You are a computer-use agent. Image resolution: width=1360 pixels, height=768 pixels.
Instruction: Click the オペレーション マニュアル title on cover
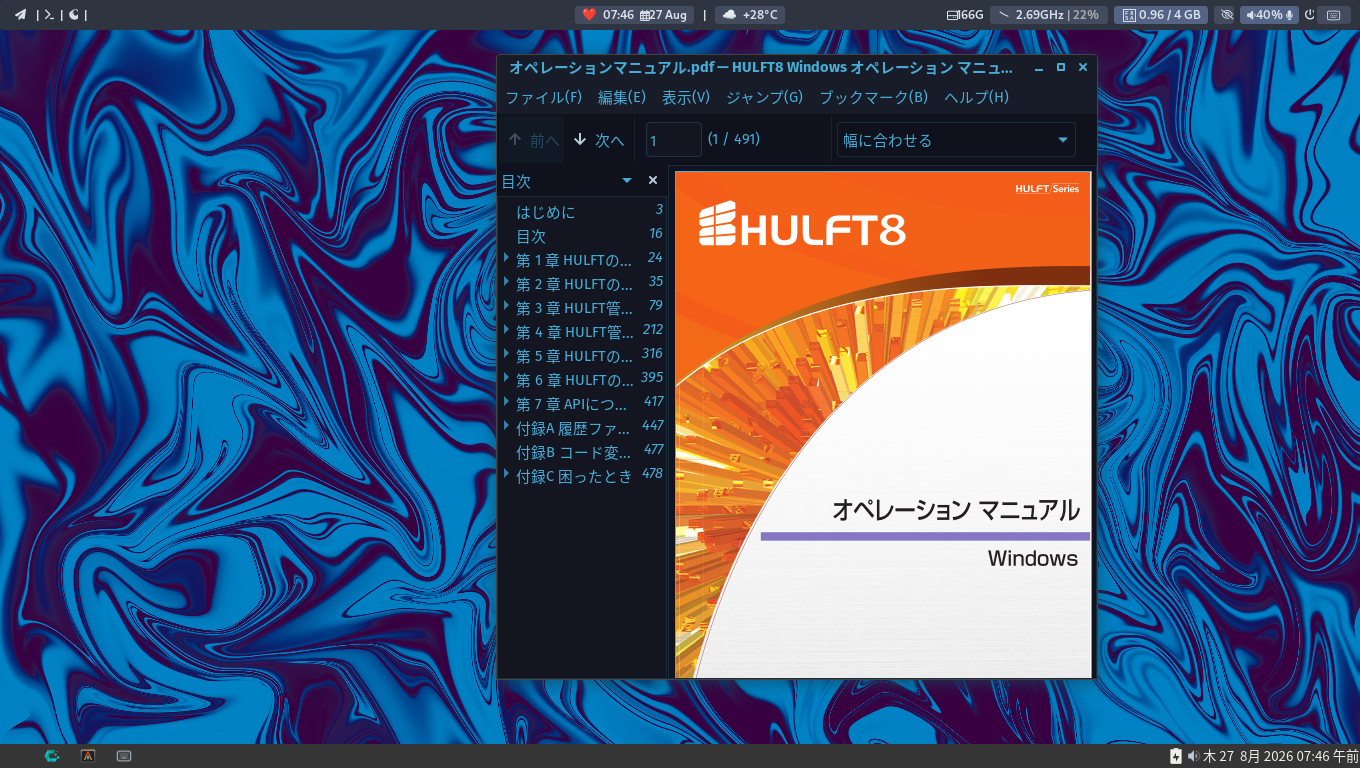pos(956,510)
